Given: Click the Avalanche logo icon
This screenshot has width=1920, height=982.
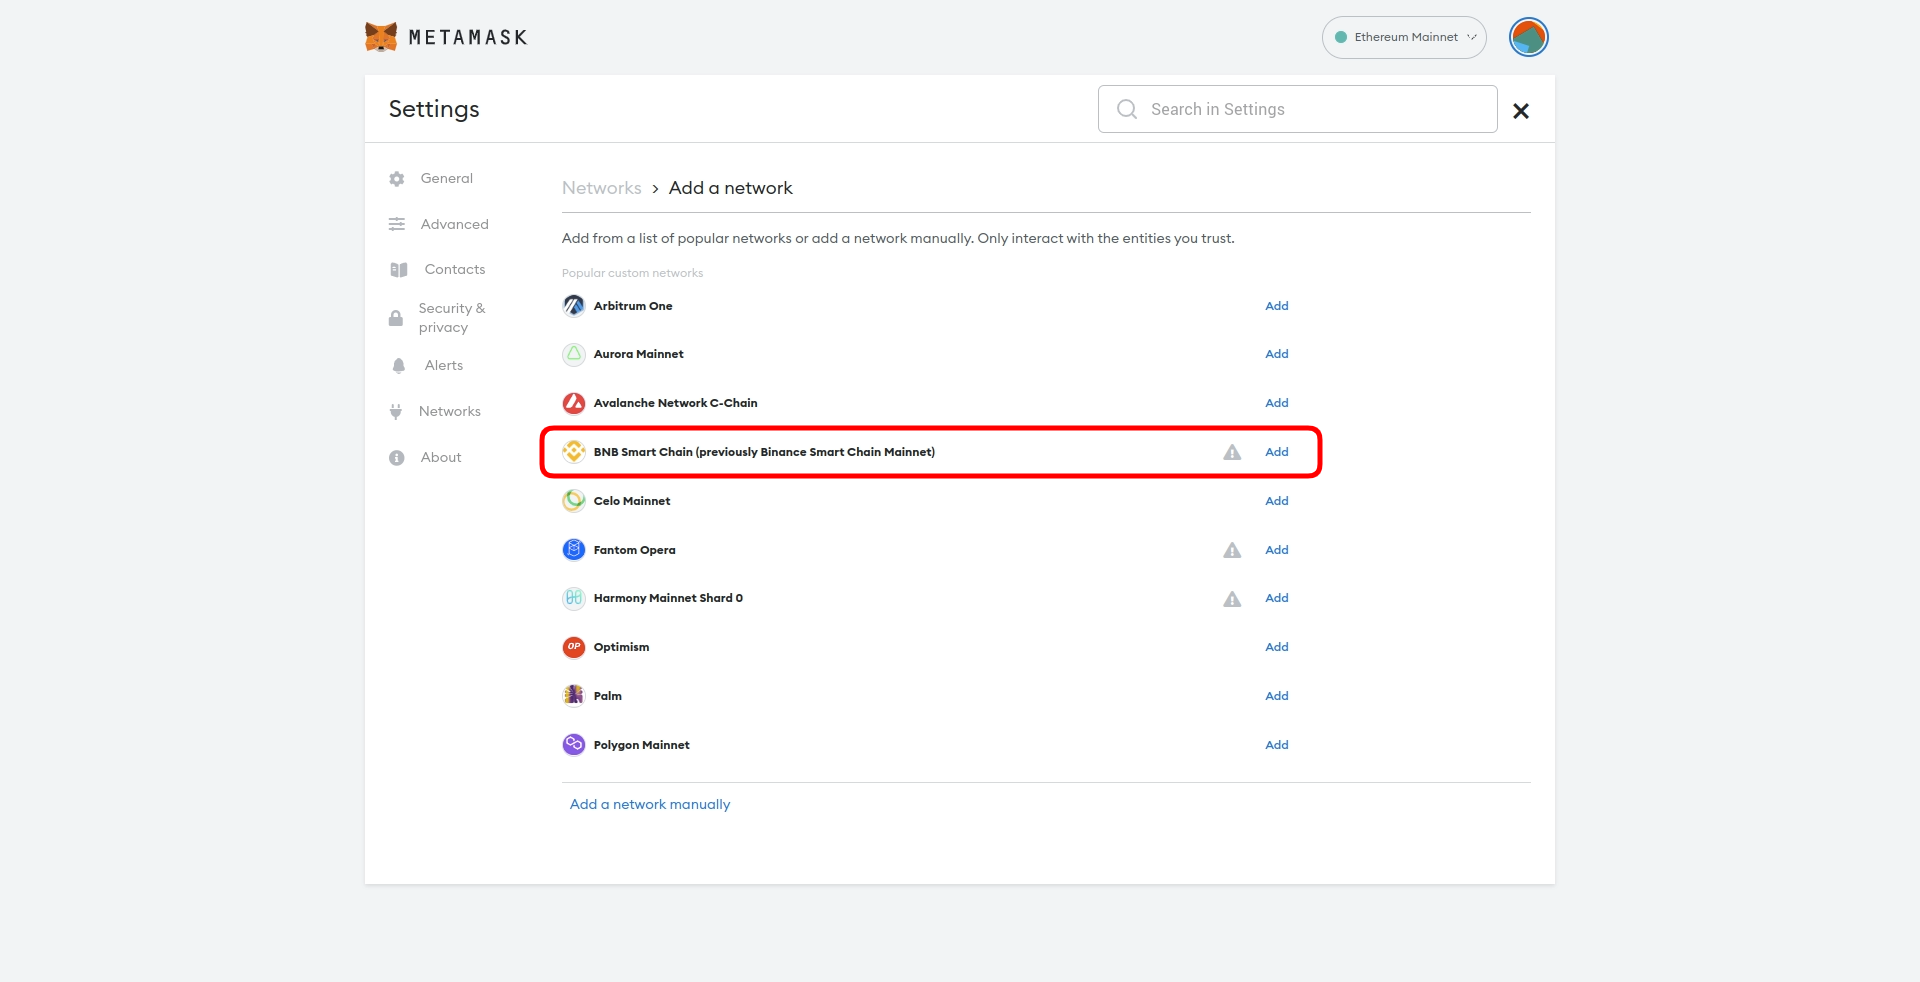Looking at the screenshot, I should [x=574, y=403].
